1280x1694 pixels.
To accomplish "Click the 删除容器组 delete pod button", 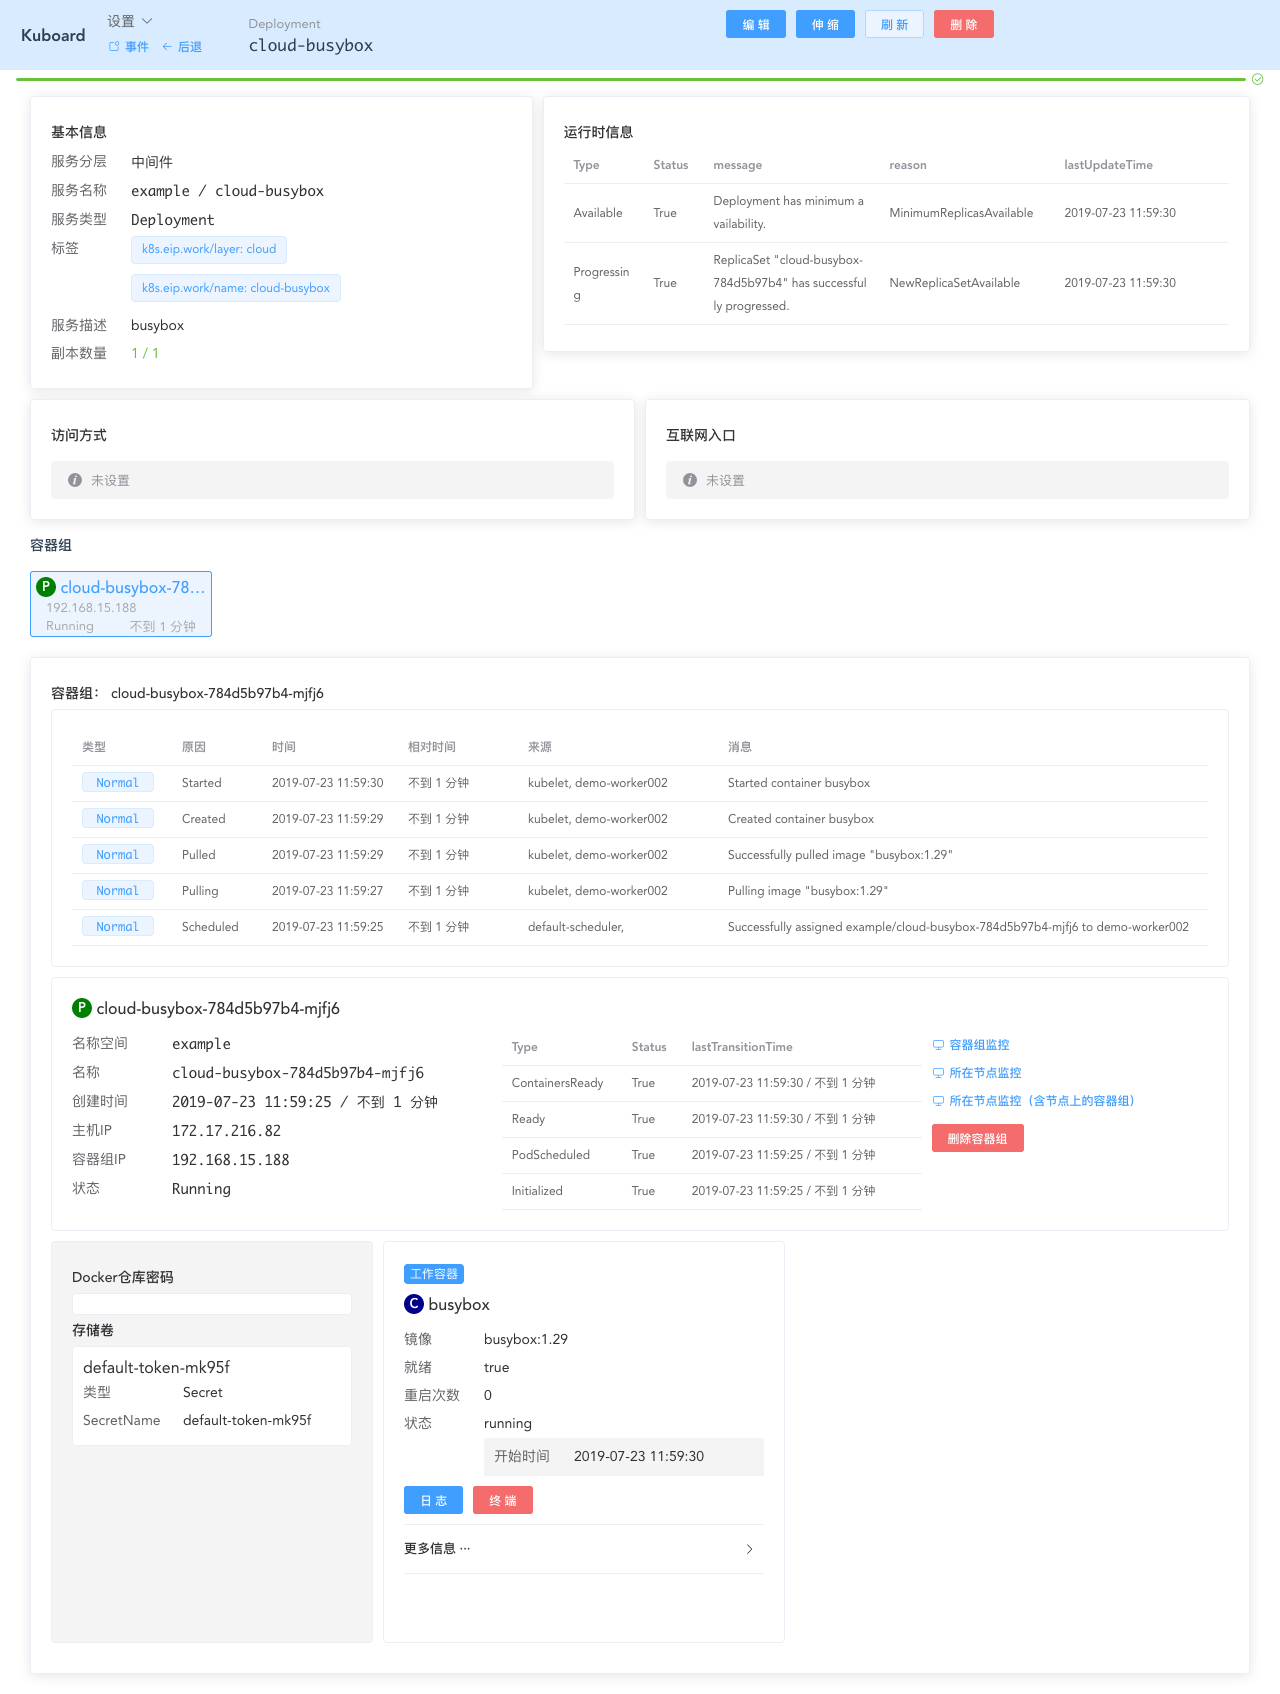I will click(x=978, y=1138).
